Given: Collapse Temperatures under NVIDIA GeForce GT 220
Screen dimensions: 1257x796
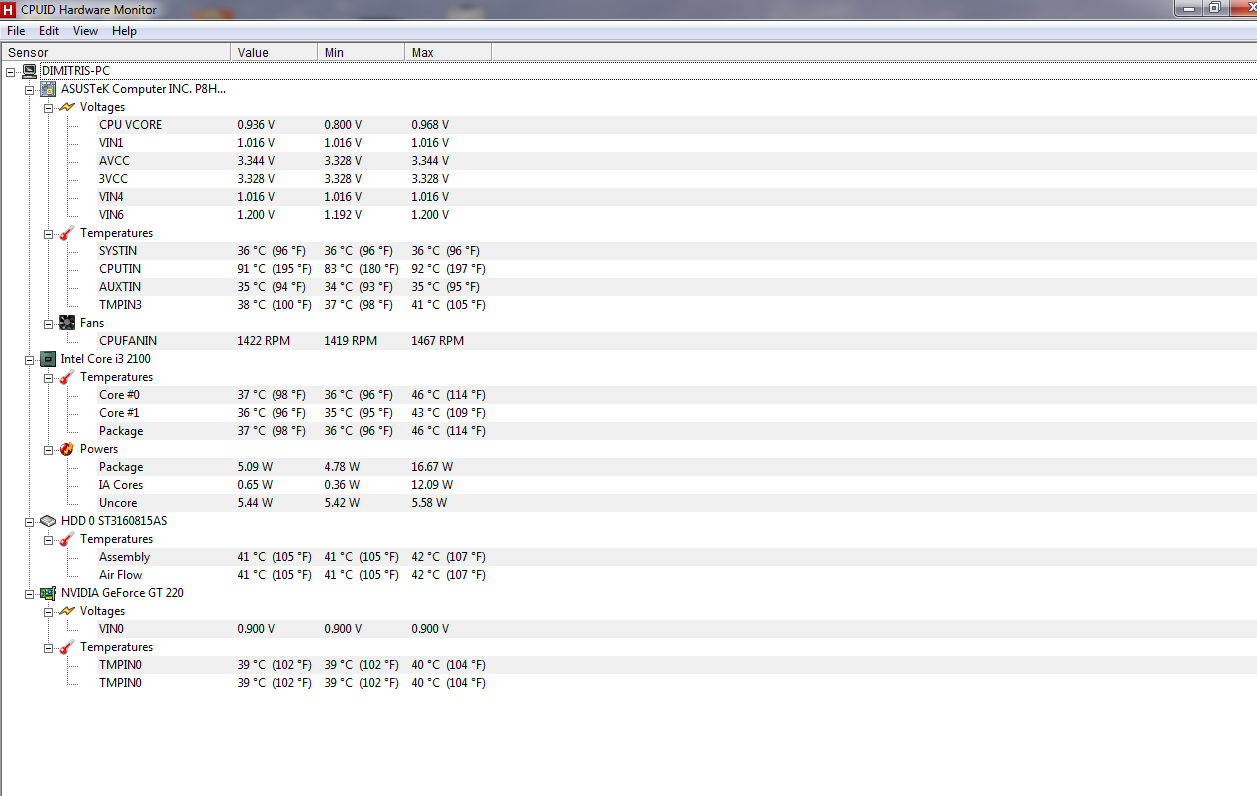Looking at the screenshot, I should tap(49, 647).
